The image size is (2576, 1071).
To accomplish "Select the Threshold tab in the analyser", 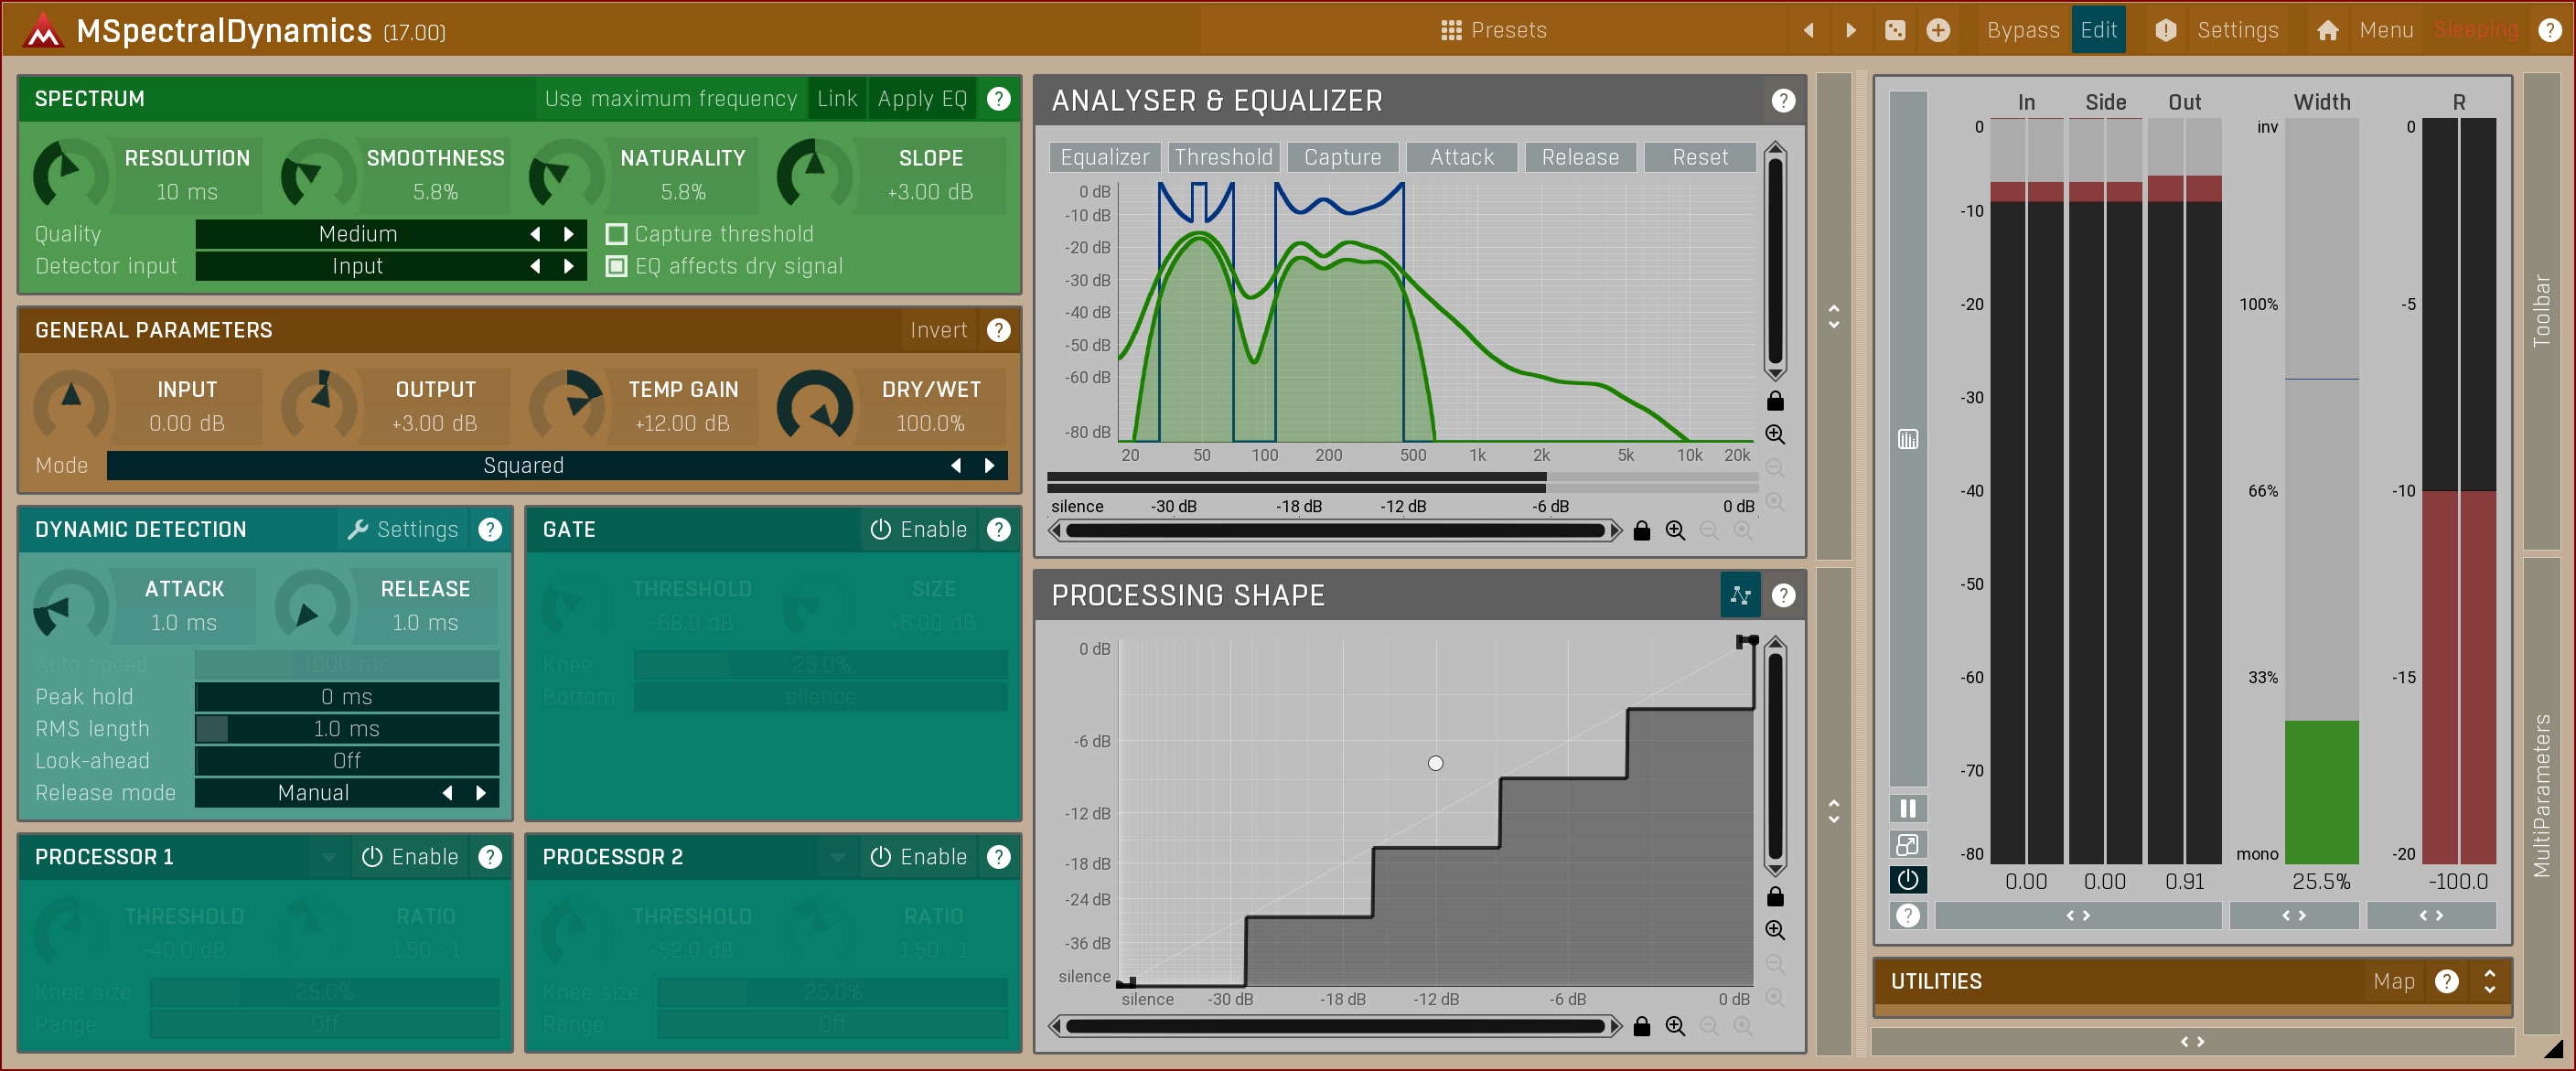I will (1223, 157).
